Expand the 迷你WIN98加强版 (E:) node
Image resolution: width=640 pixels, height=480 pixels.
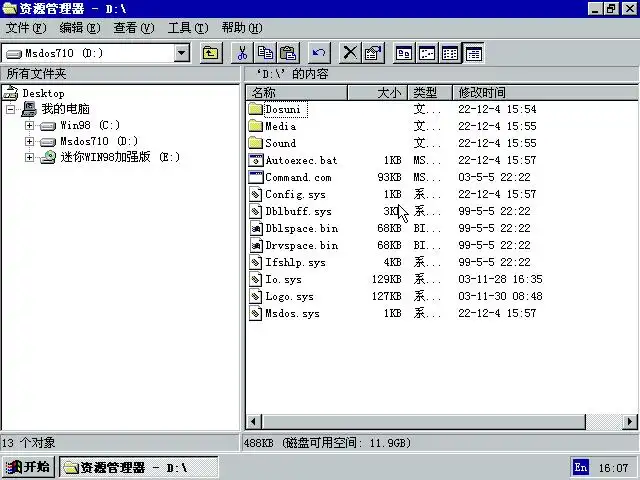click(29, 157)
